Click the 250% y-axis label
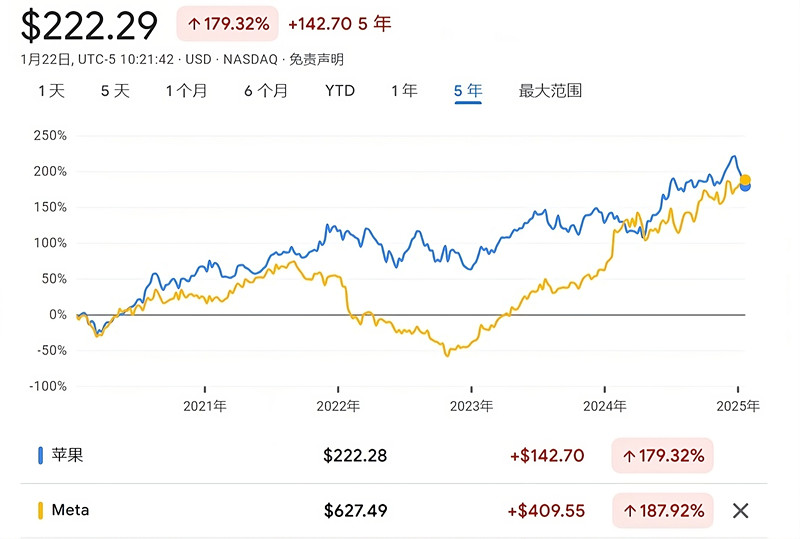This screenshot has width=800, height=539. click(x=50, y=136)
